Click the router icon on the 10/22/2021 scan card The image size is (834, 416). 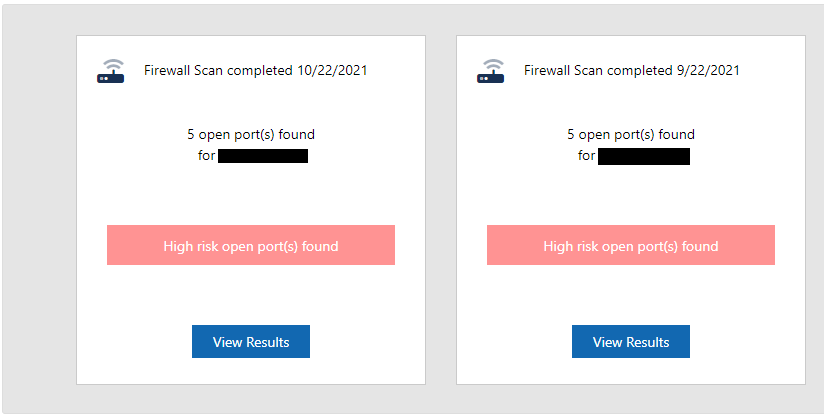click(x=111, y=71)
